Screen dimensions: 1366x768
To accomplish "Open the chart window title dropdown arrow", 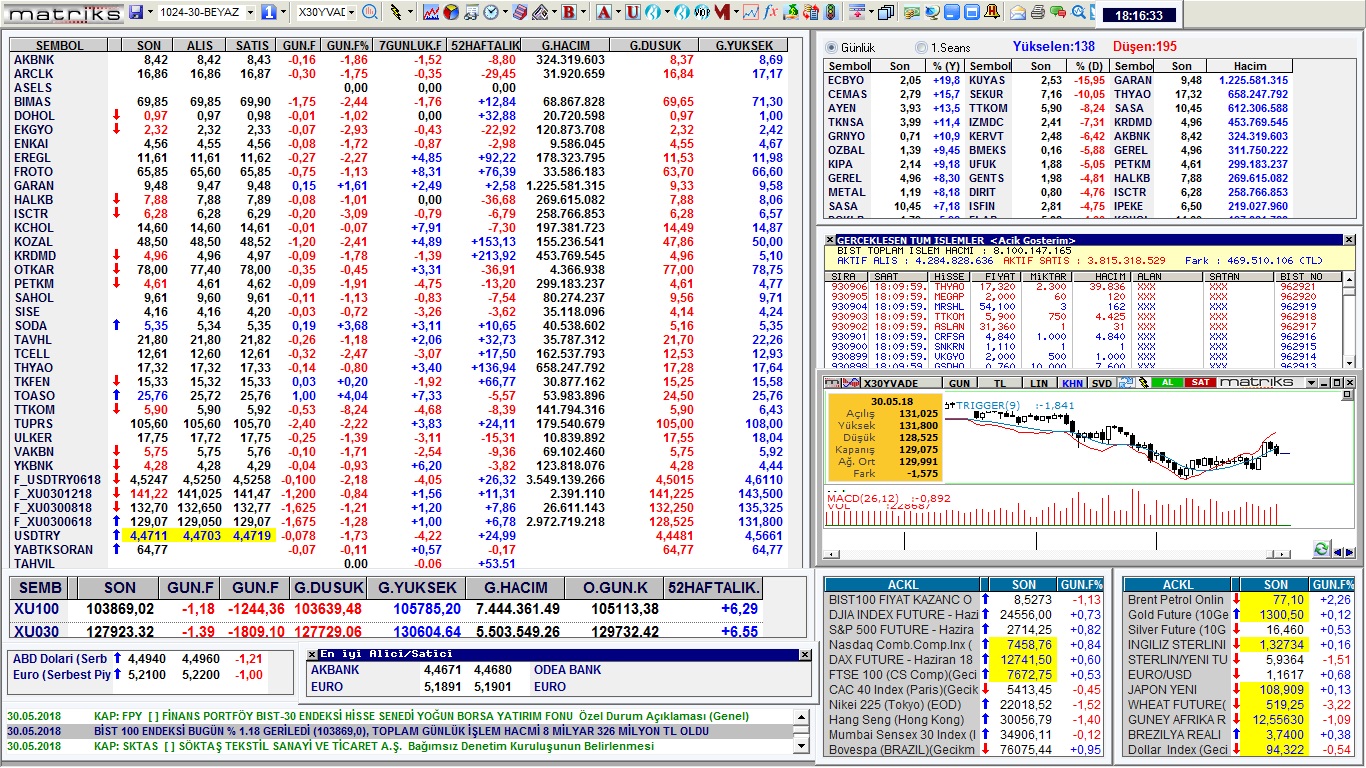I will click(1310, 383).
